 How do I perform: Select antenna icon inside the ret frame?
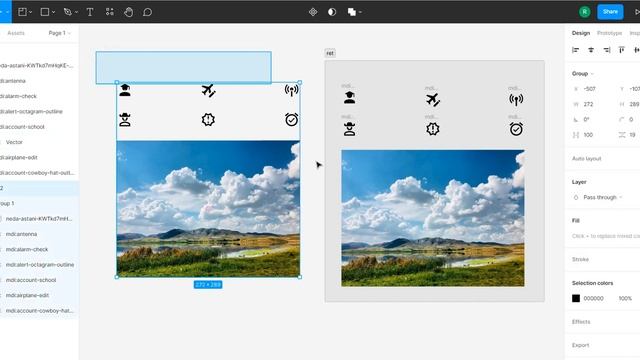pyautogui.click(x=516, y=99)
